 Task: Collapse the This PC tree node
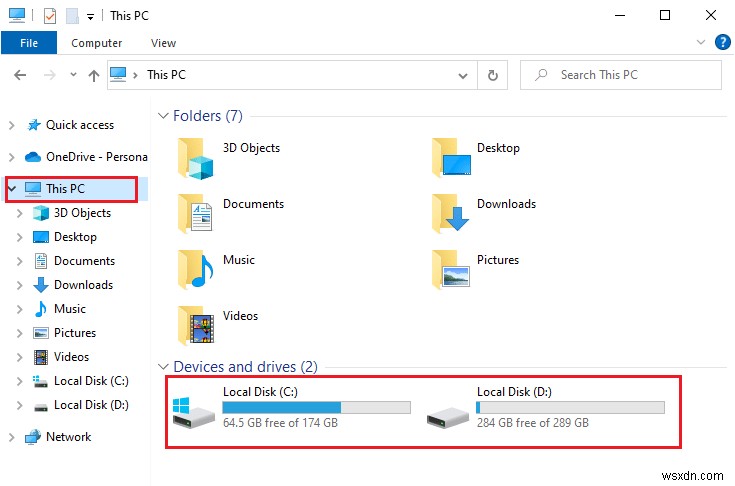(x=12, y=189)
